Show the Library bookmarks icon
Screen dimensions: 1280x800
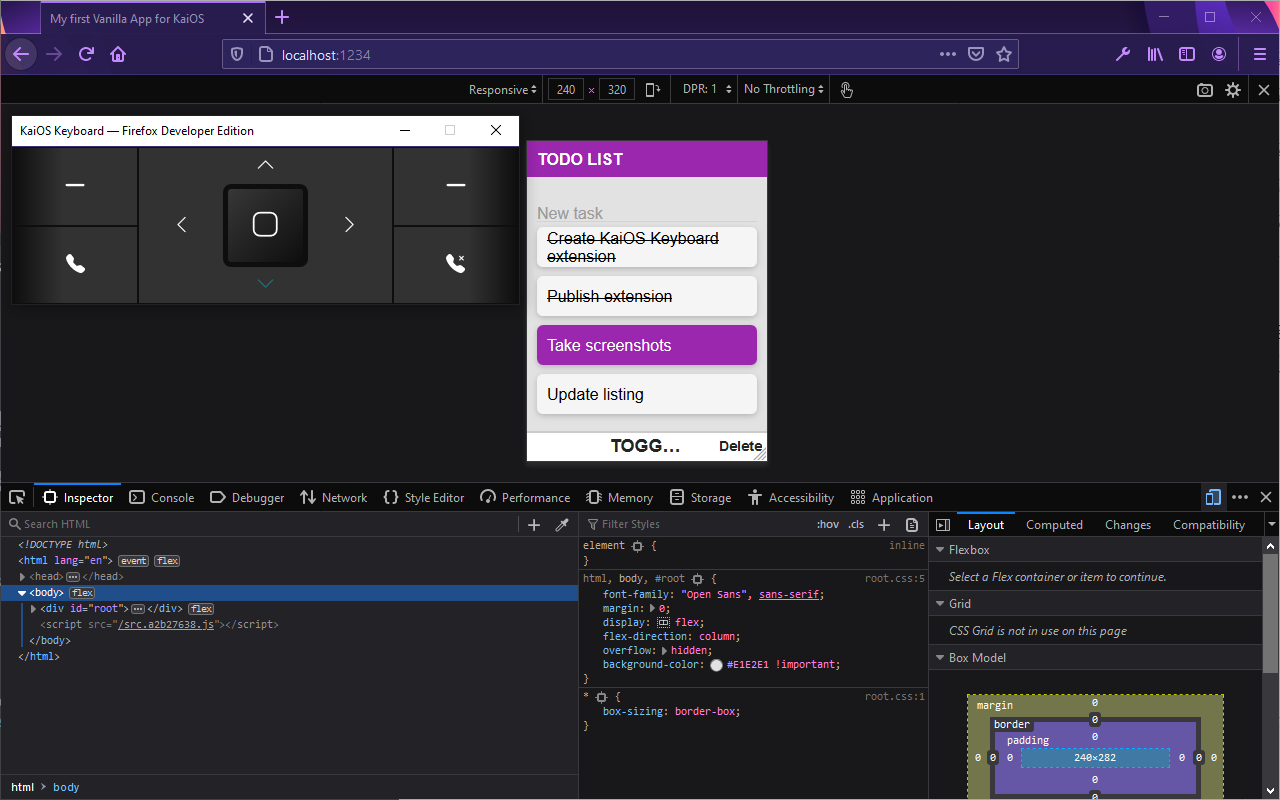1155,54
